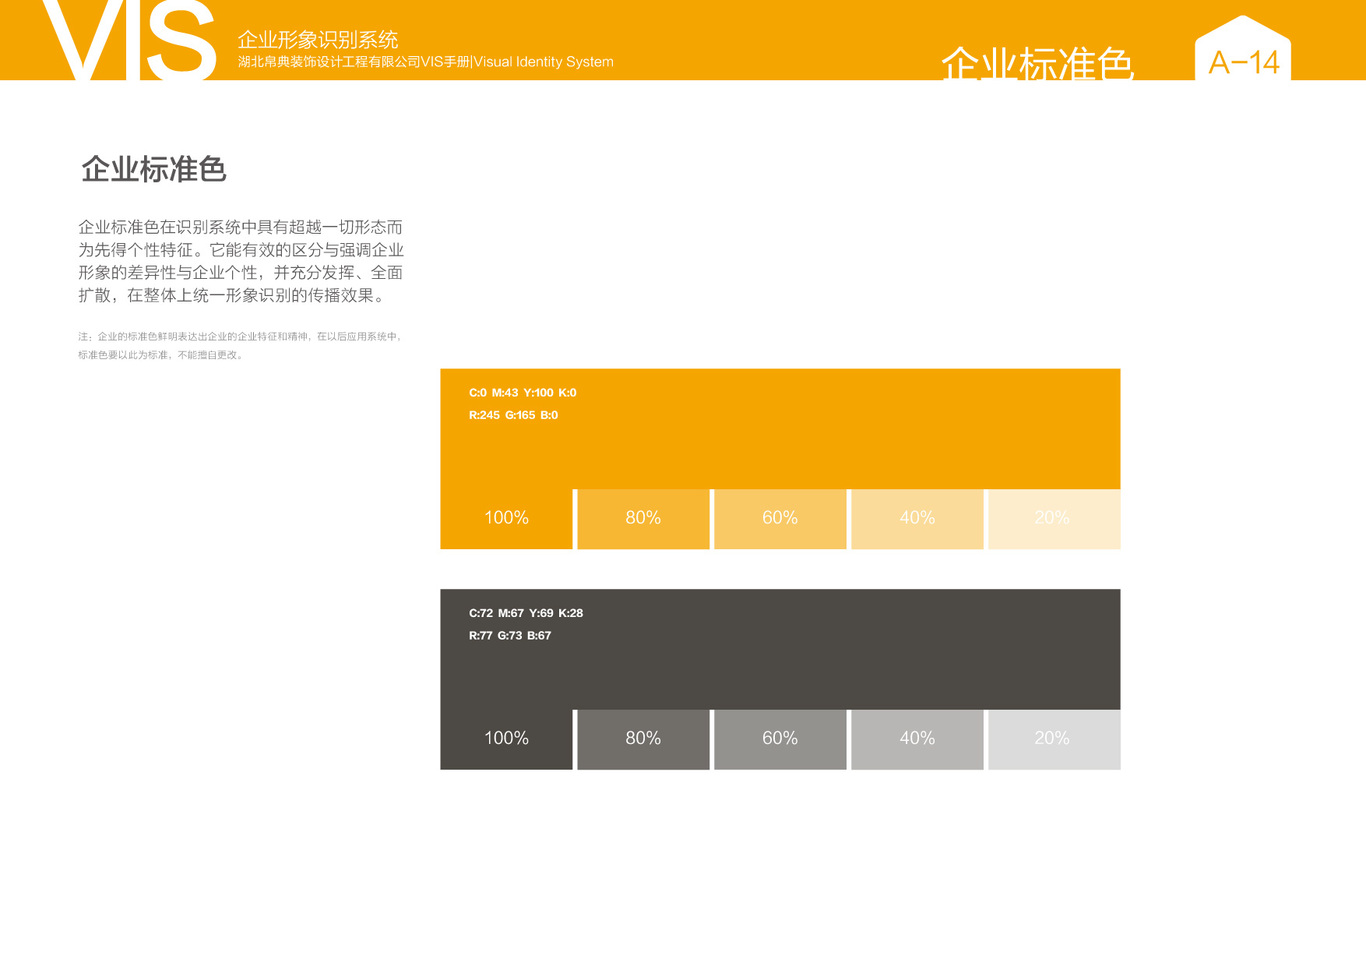This screenshot has width=1366, height=966.
Task: Click the large dark gray color block
Action: (x=780, y=649)
